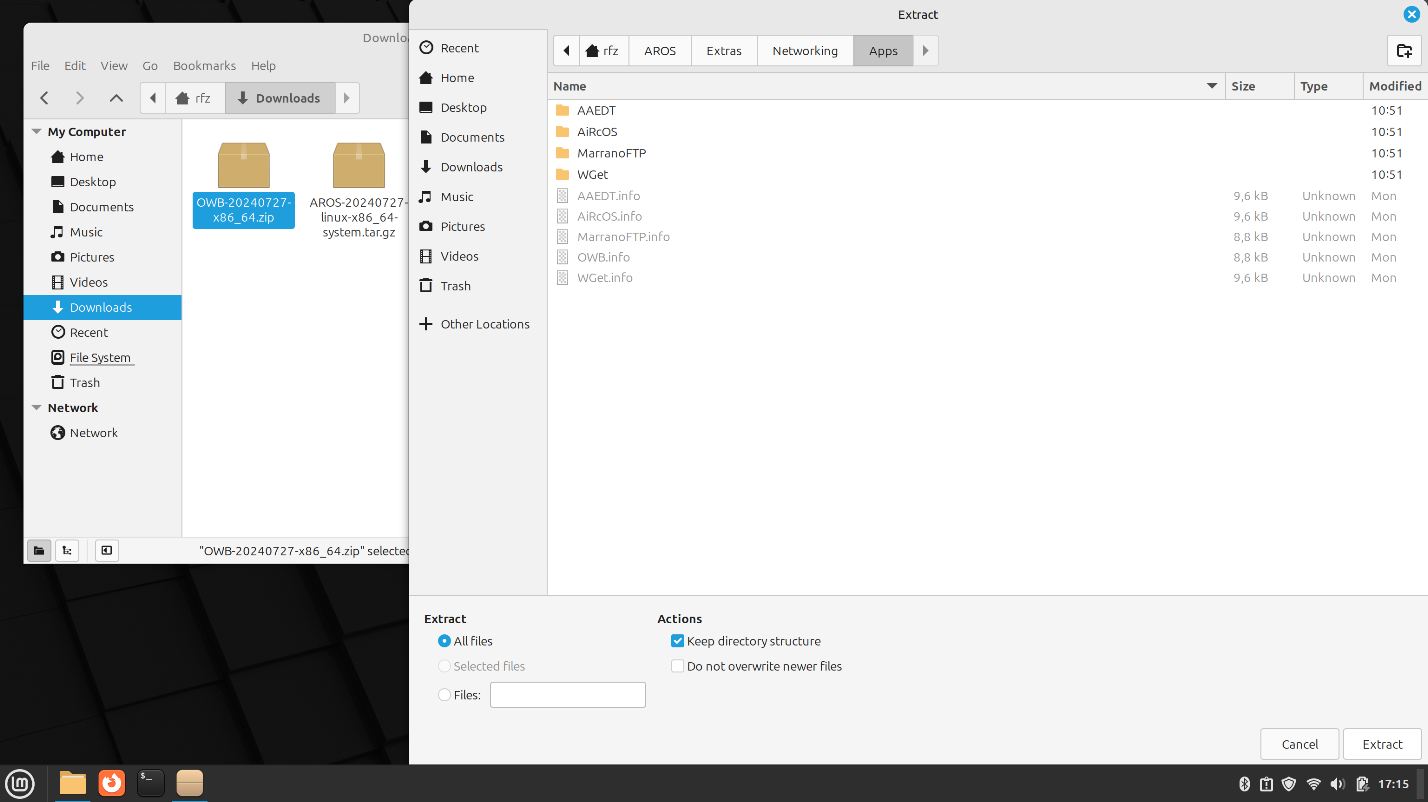
Task: Click the MarranoFTP folder icon
Action: point(562,153)
